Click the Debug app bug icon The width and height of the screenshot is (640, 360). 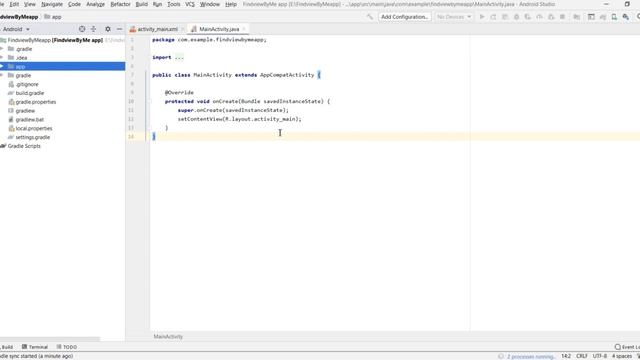click(516, 17)
